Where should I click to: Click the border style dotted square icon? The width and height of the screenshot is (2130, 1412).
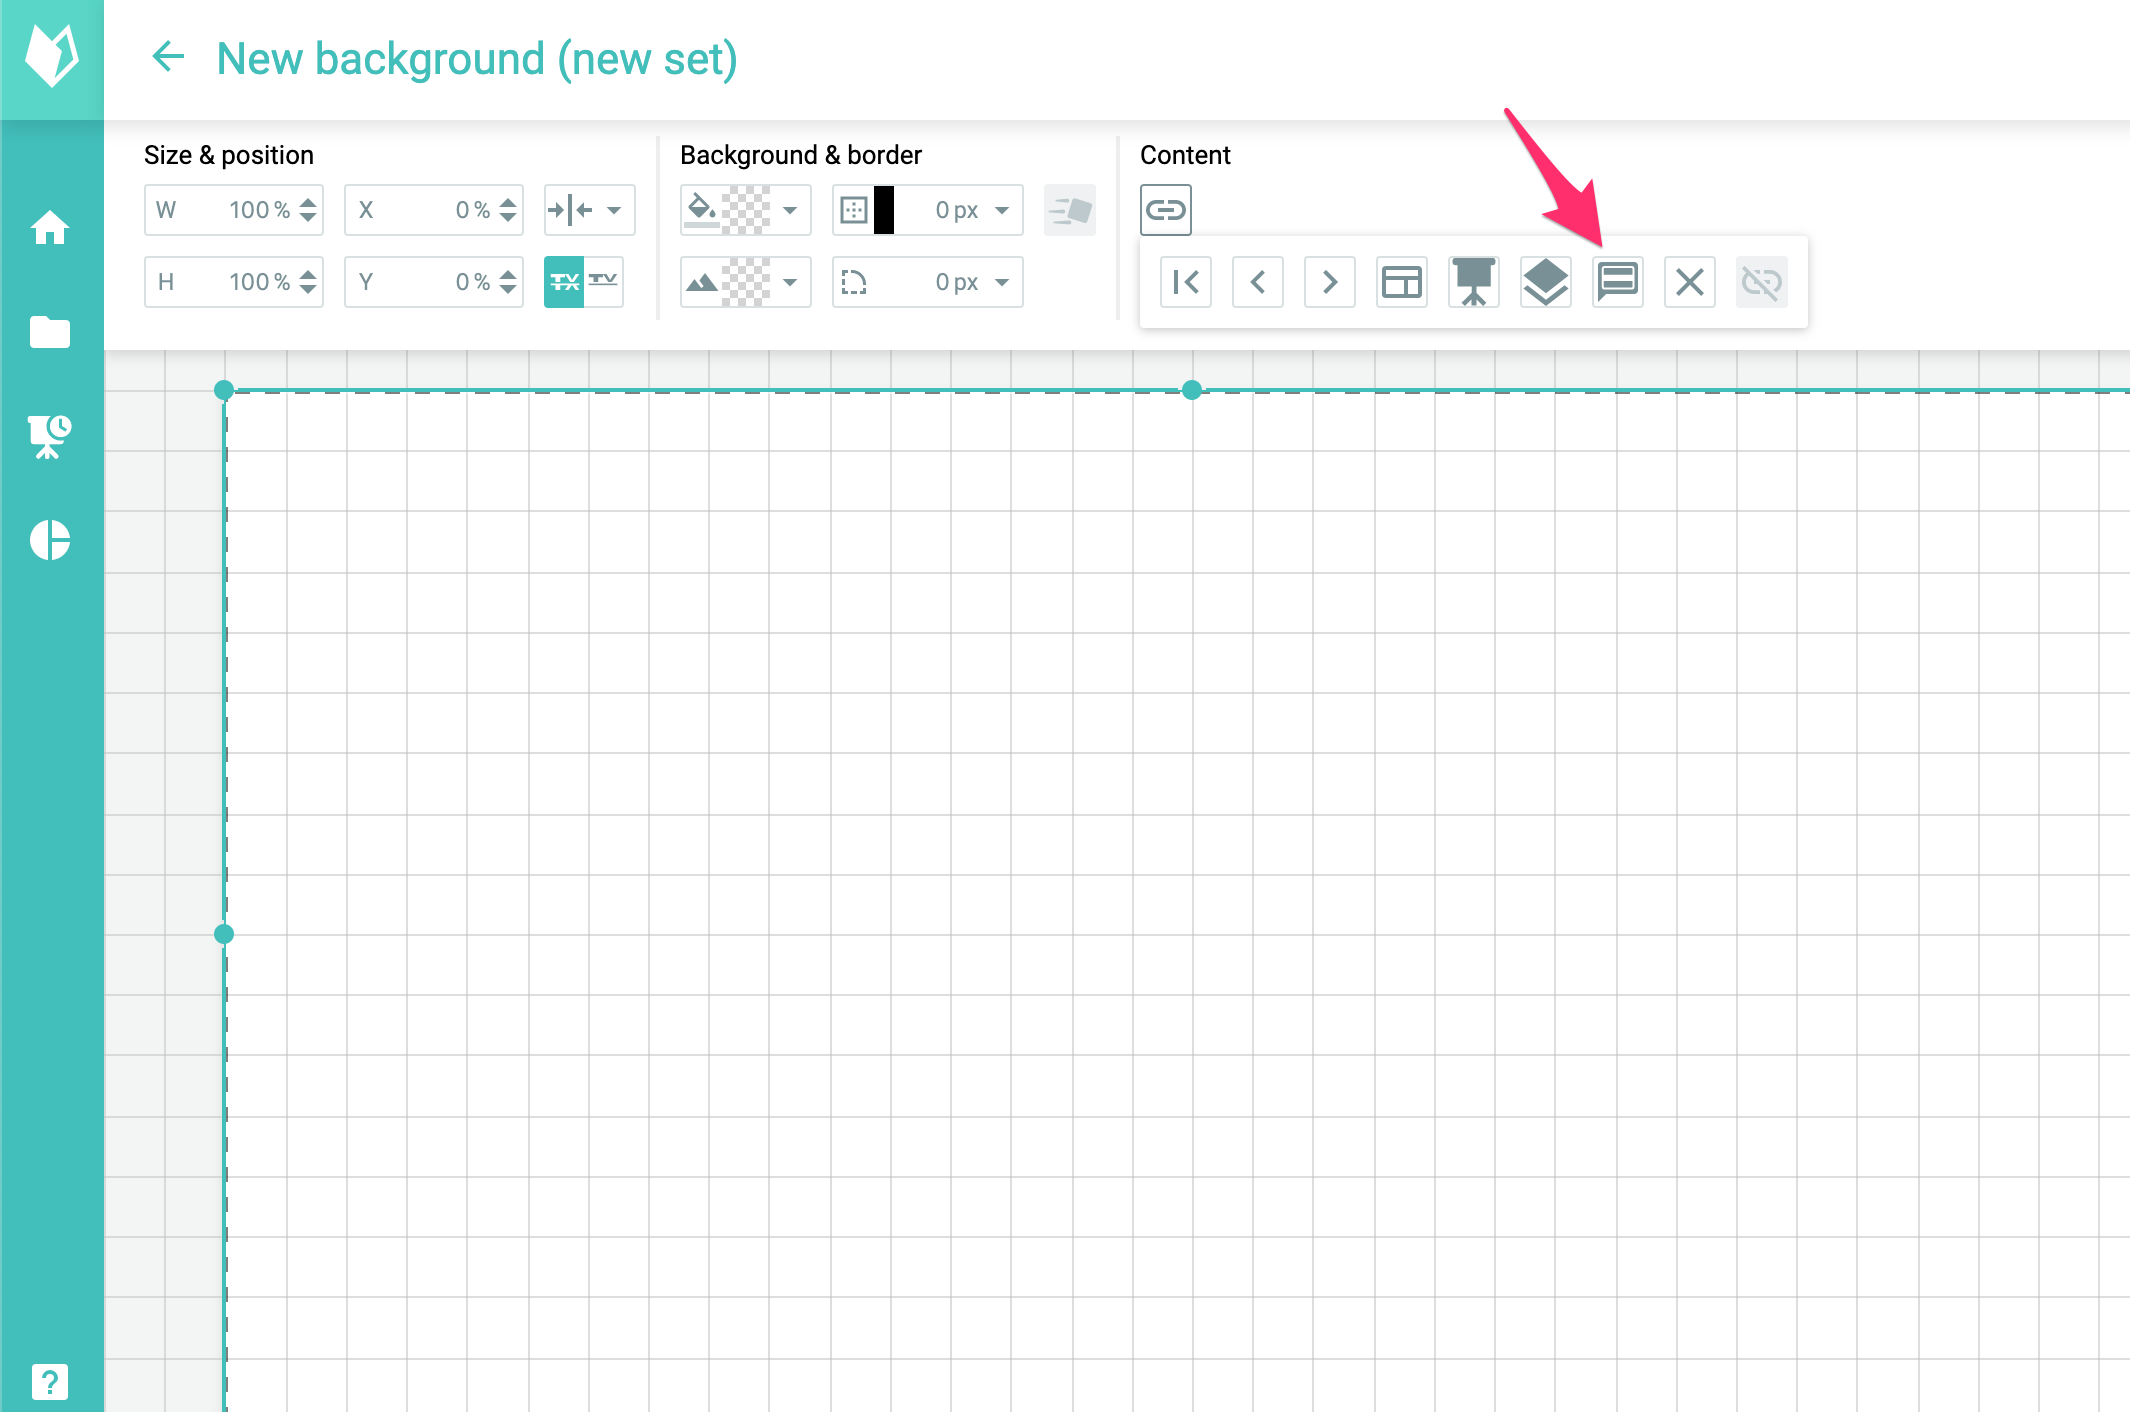(854, 210)
